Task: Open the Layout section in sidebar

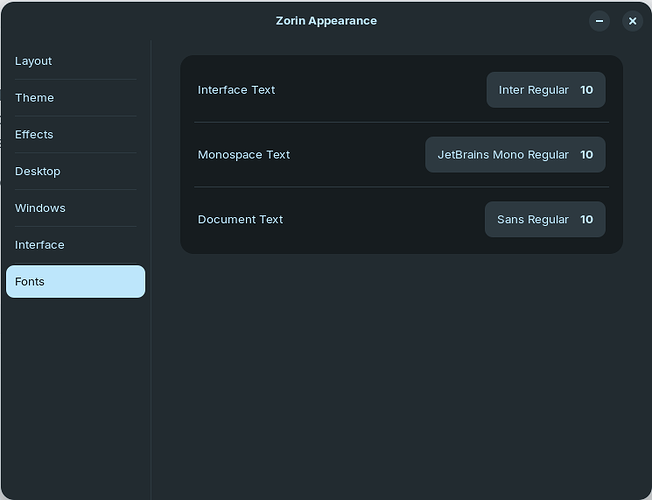Action: point(75,61)
